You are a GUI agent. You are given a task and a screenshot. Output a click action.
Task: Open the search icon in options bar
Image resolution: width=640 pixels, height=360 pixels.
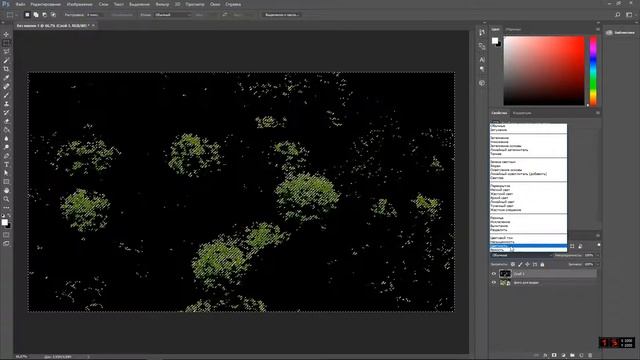click(x=618, y=15)
